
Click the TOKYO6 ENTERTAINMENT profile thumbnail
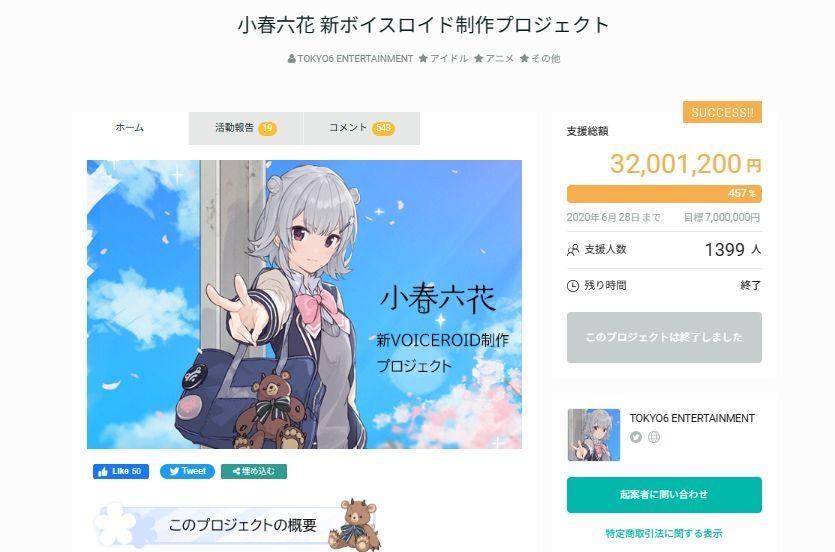pos(594,435)
